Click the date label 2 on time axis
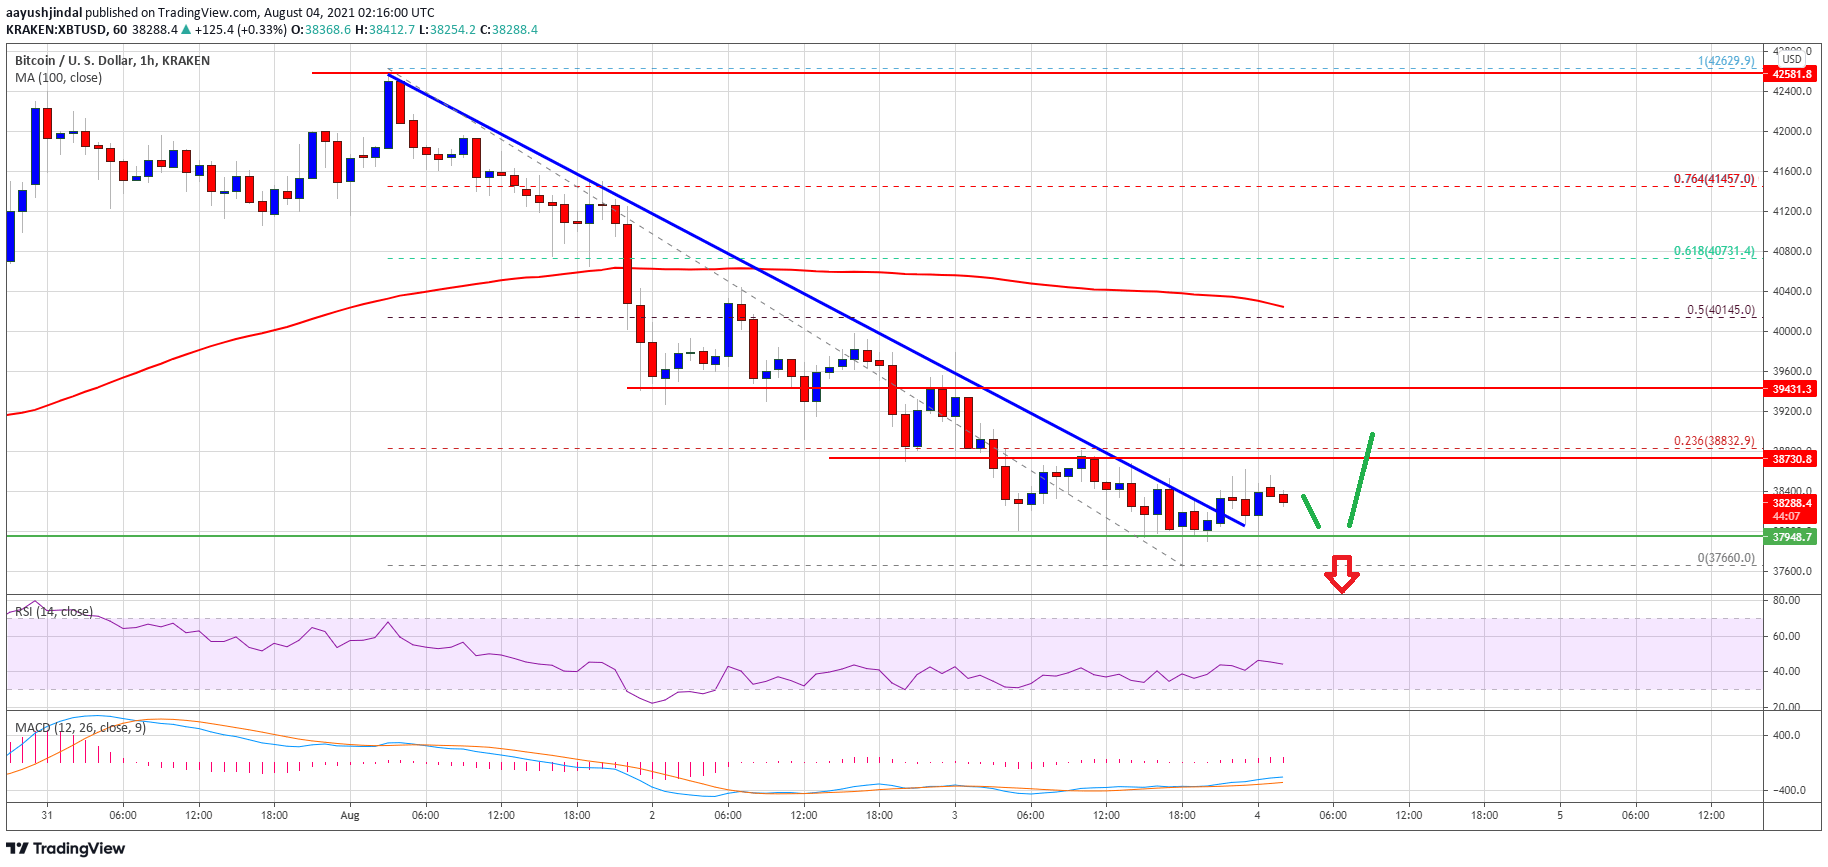The width and height of the screenshot is (1828, 867). click(652, 815)
